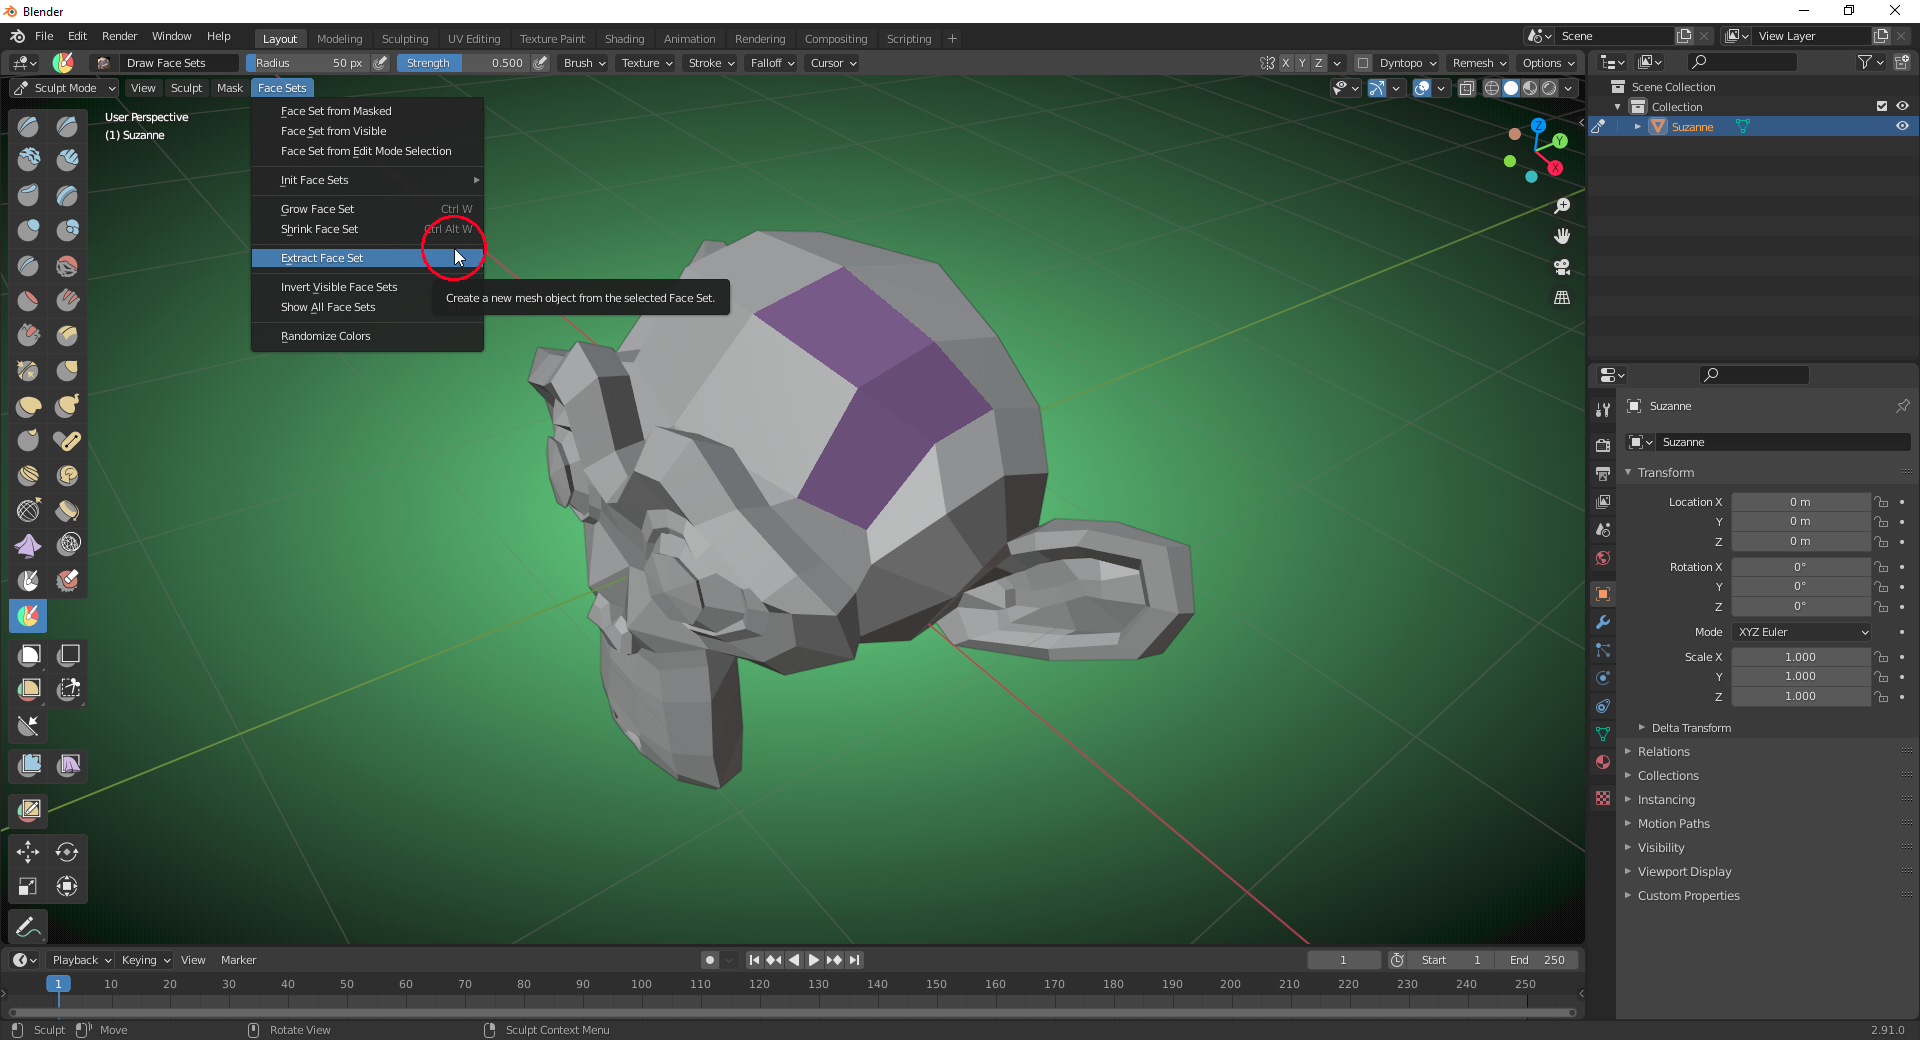Switch perspective/orthographic grid view icon
The height and width of the screenshot is (1040, 1920).
(x=1562, y=298)
